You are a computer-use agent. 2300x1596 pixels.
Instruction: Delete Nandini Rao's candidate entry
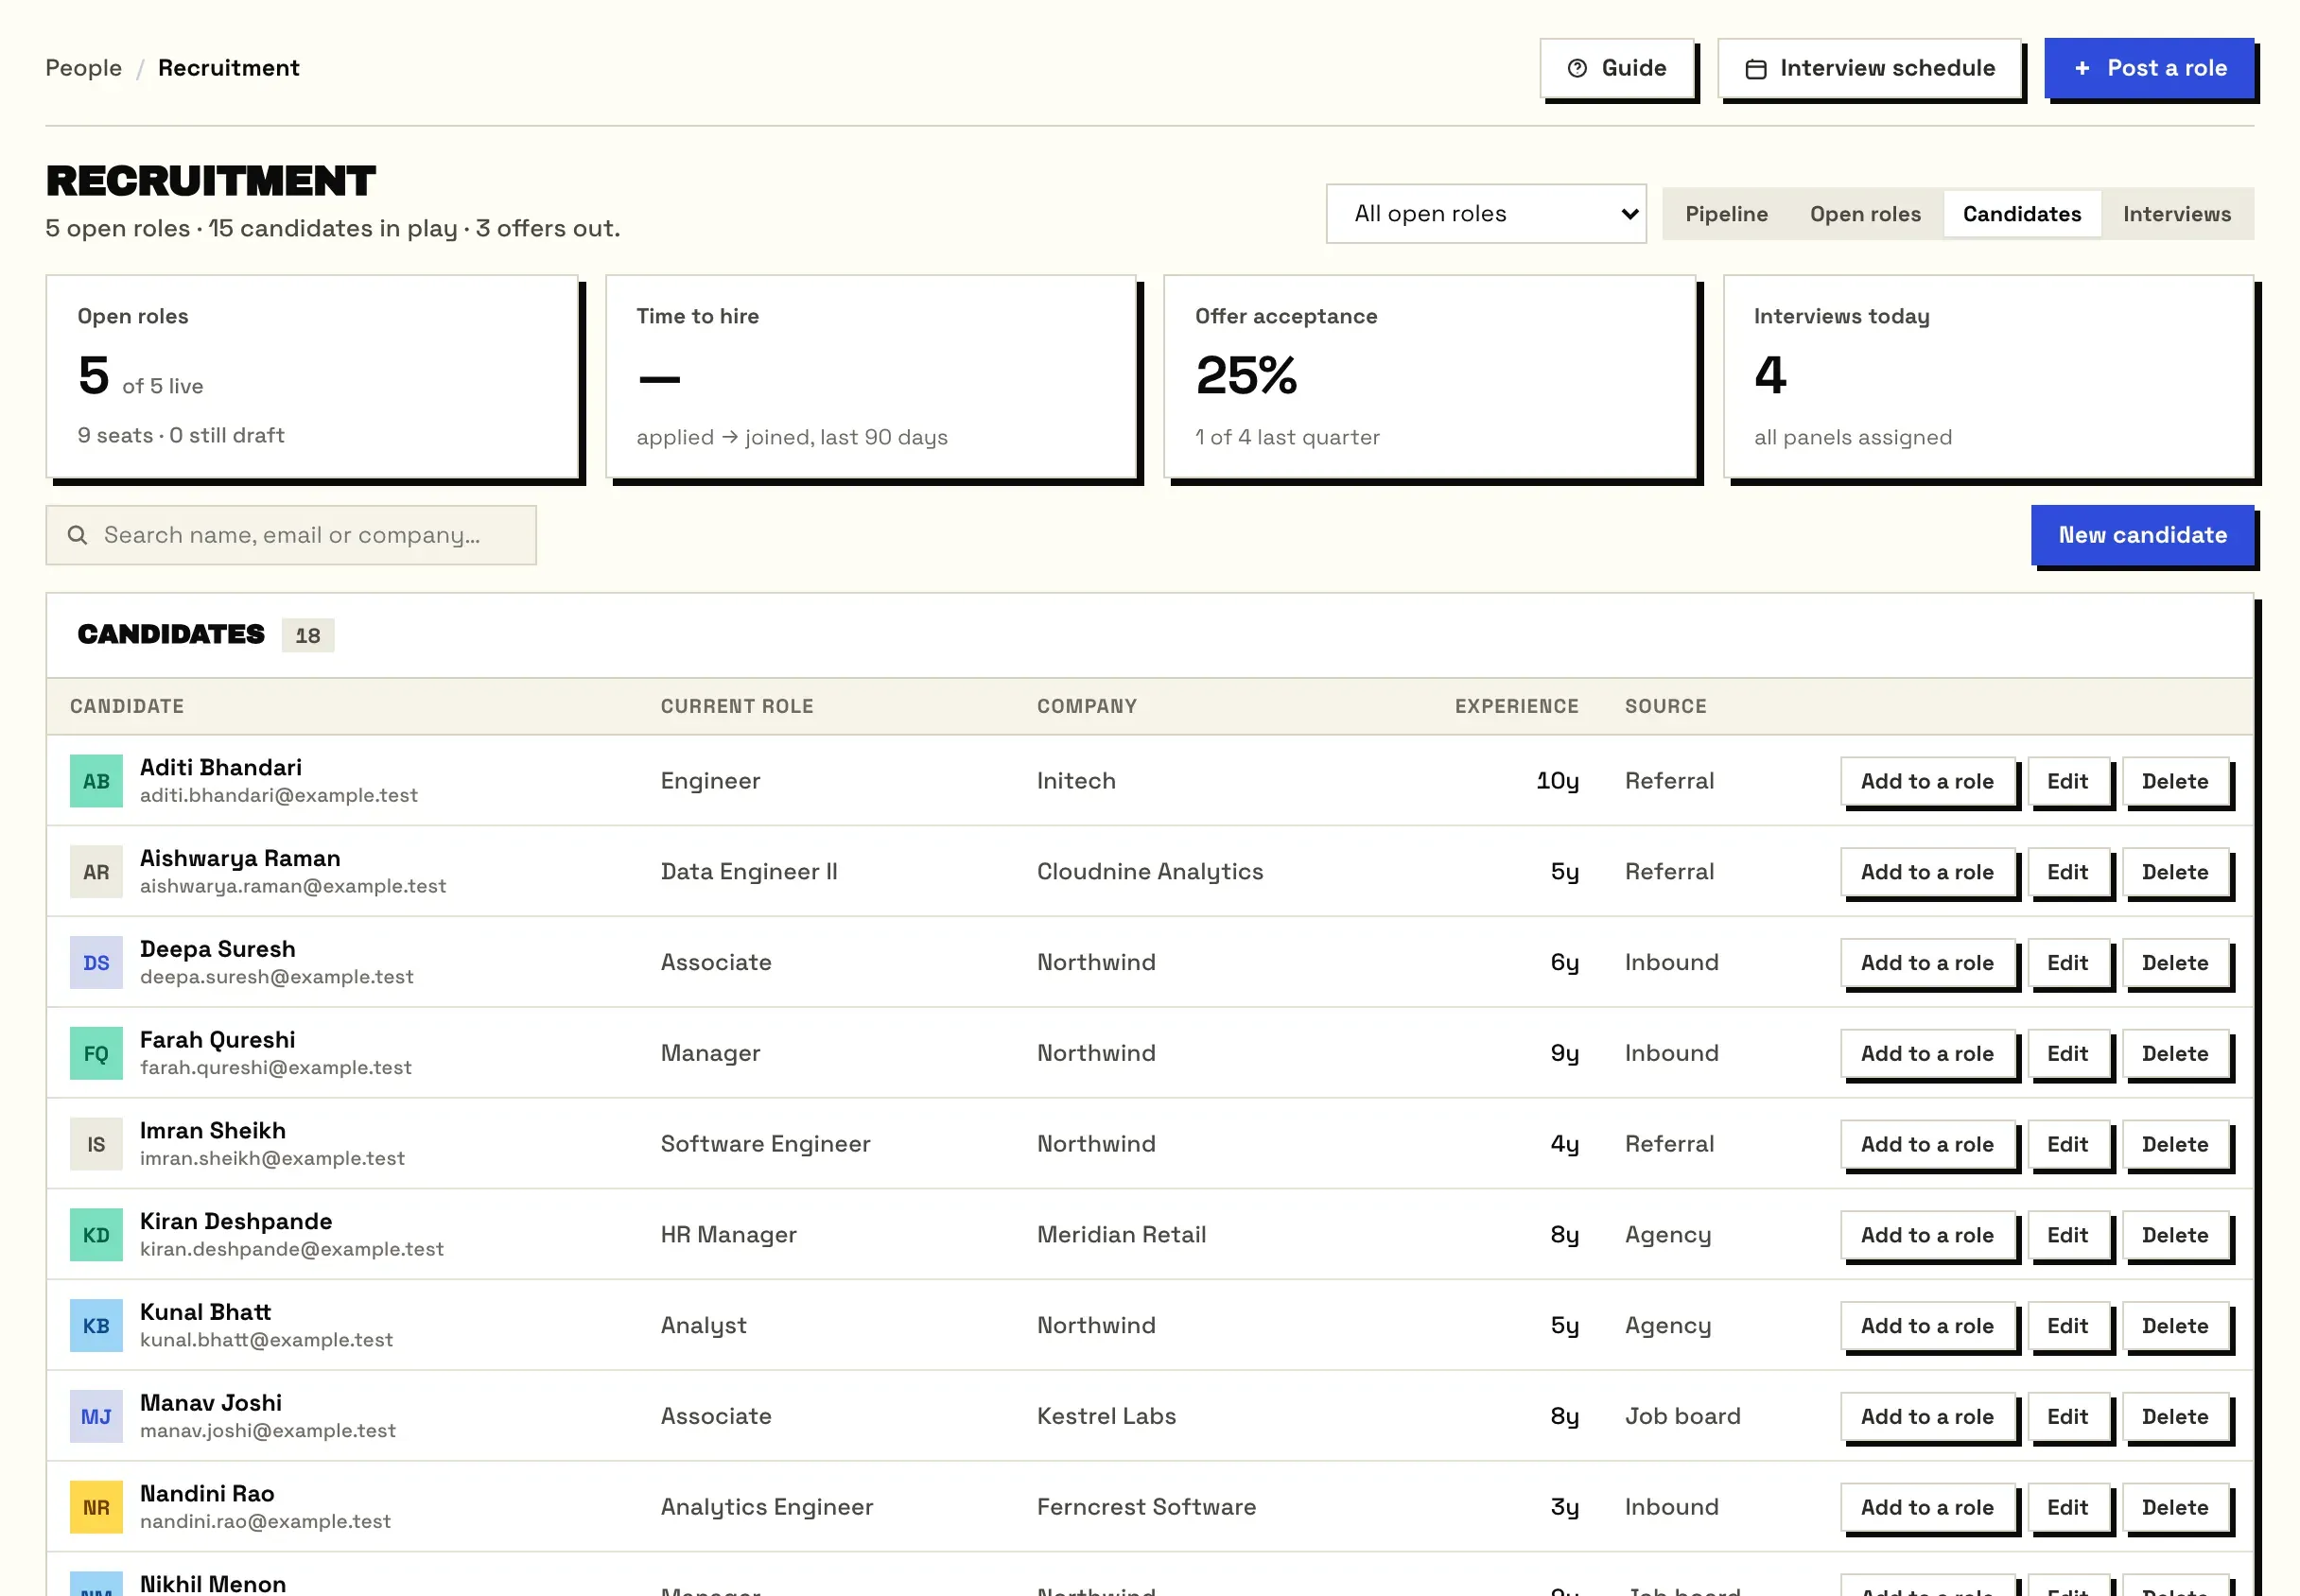coord(2174,1508)
